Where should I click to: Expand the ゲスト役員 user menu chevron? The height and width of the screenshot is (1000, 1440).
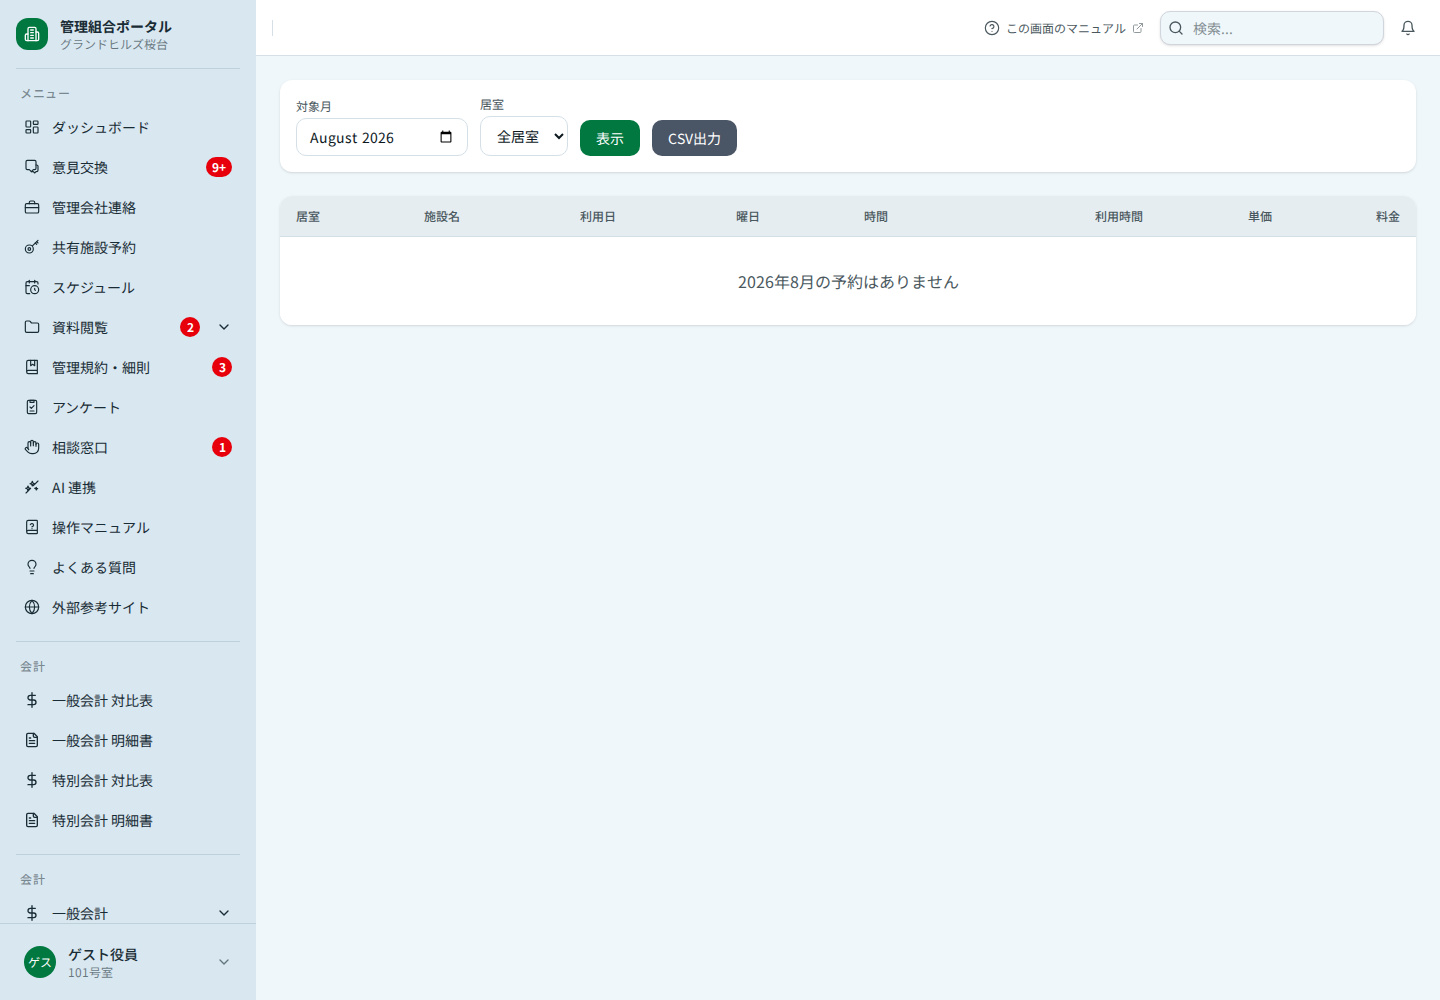[224, 962]
